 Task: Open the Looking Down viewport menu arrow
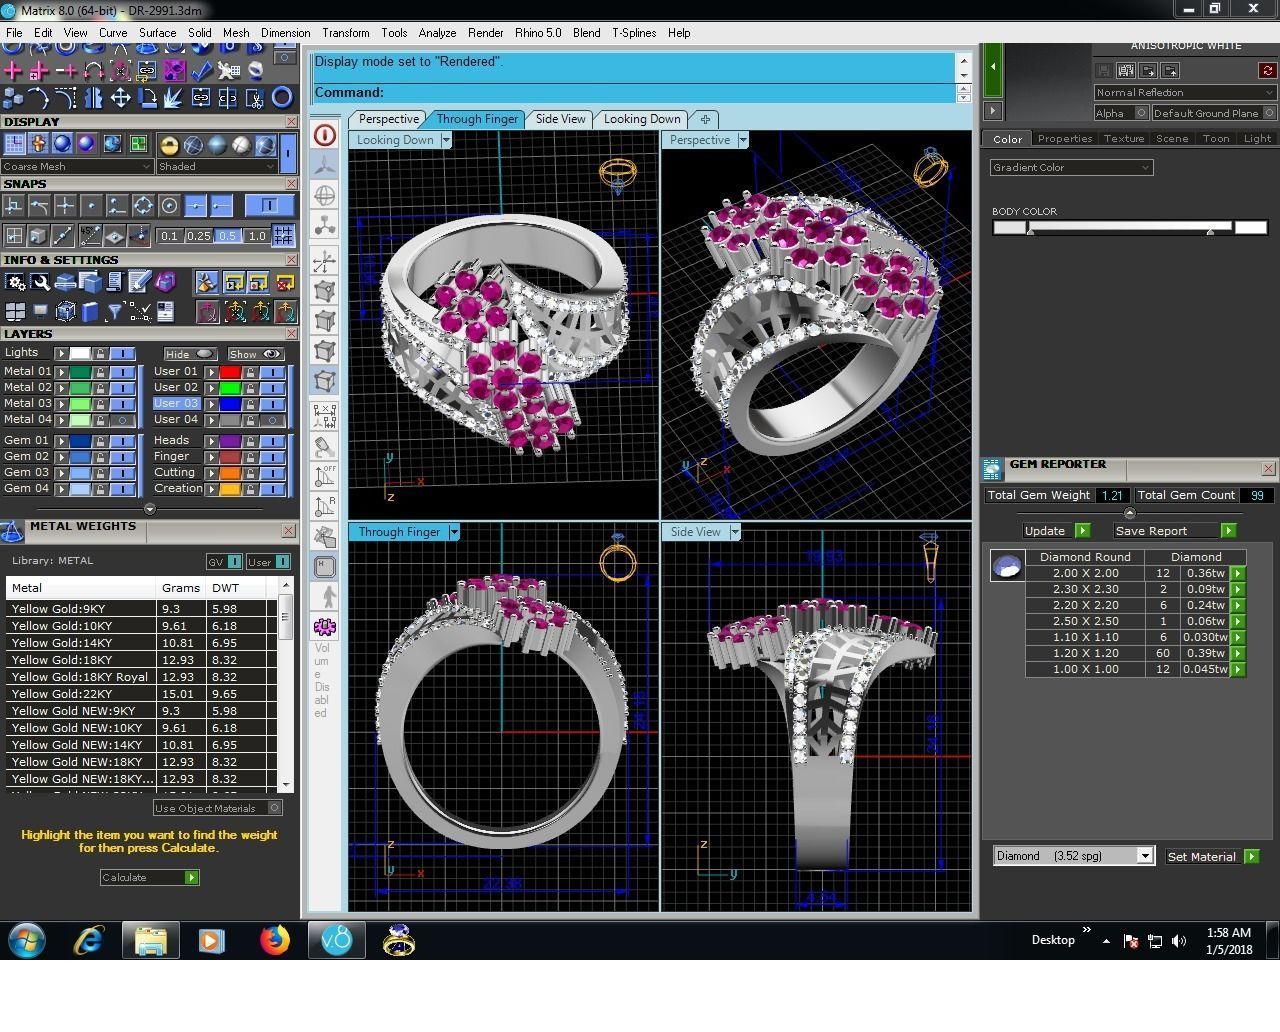(x=446, y=140)
